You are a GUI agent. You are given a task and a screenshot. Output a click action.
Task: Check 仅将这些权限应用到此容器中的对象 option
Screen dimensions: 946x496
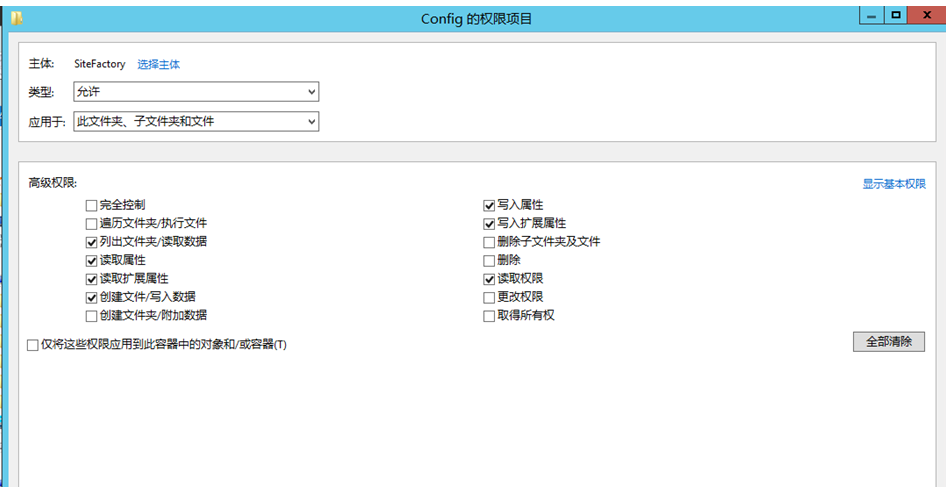pyautogui.click(x=33, y=345)
